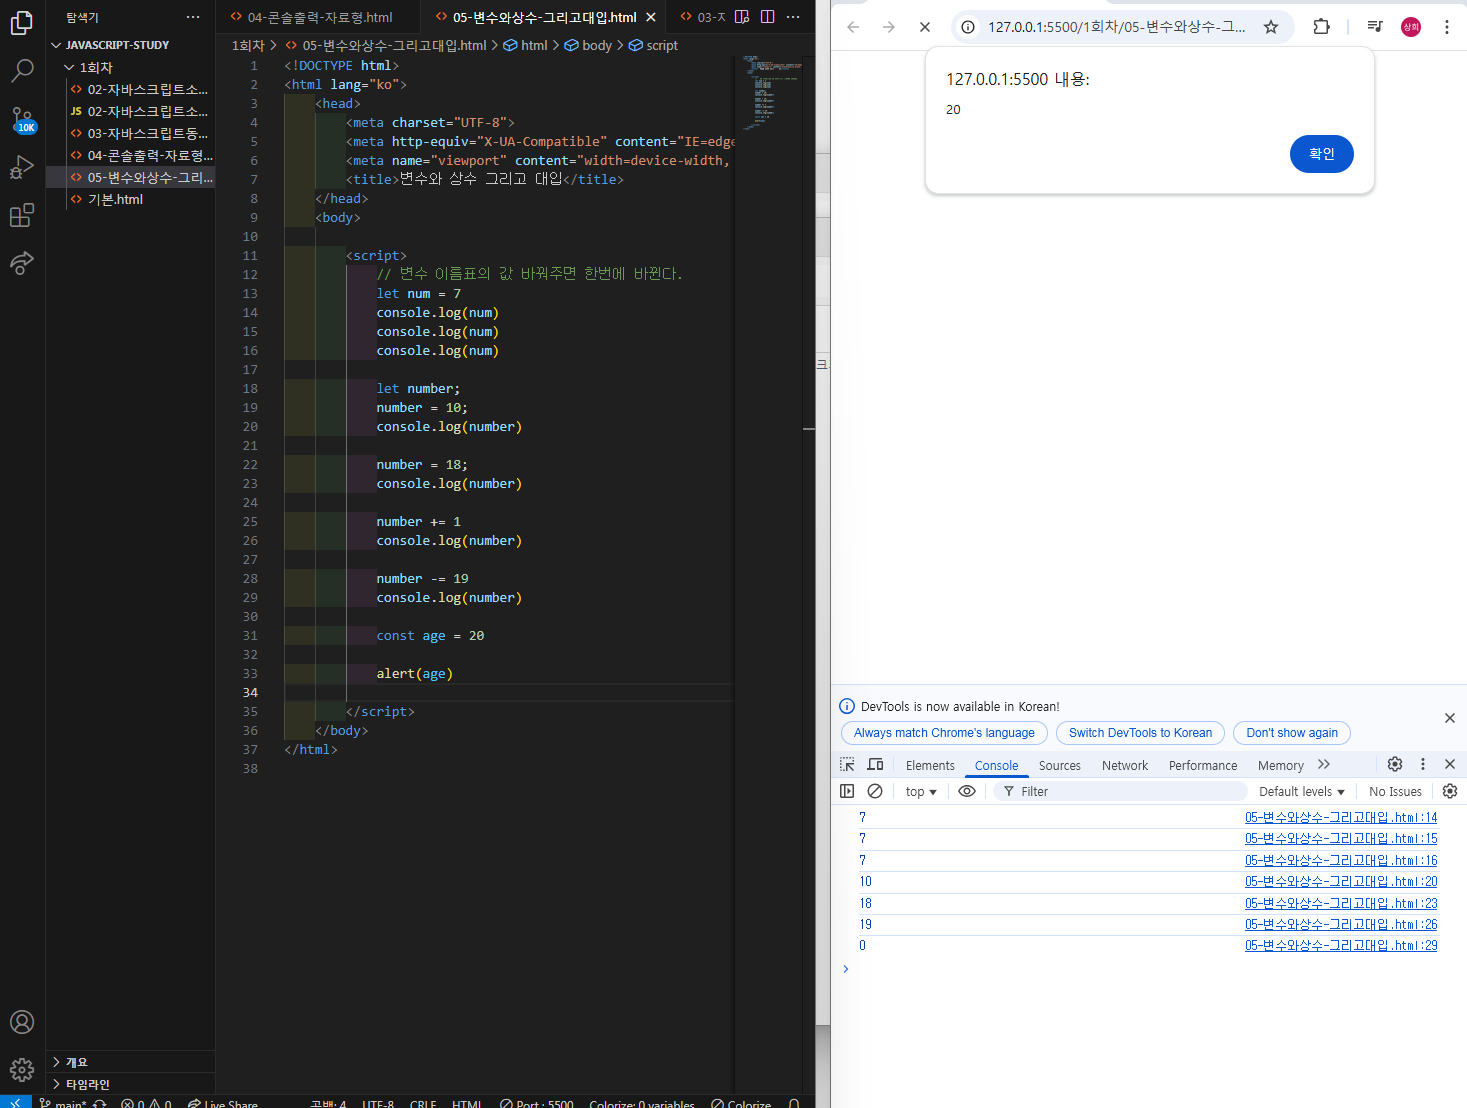Image resolution: width=1467 pixels, height=1108 pixels.
Task: Open Chrome extensions puzzle icon
Action: (x=1321, y=27)
